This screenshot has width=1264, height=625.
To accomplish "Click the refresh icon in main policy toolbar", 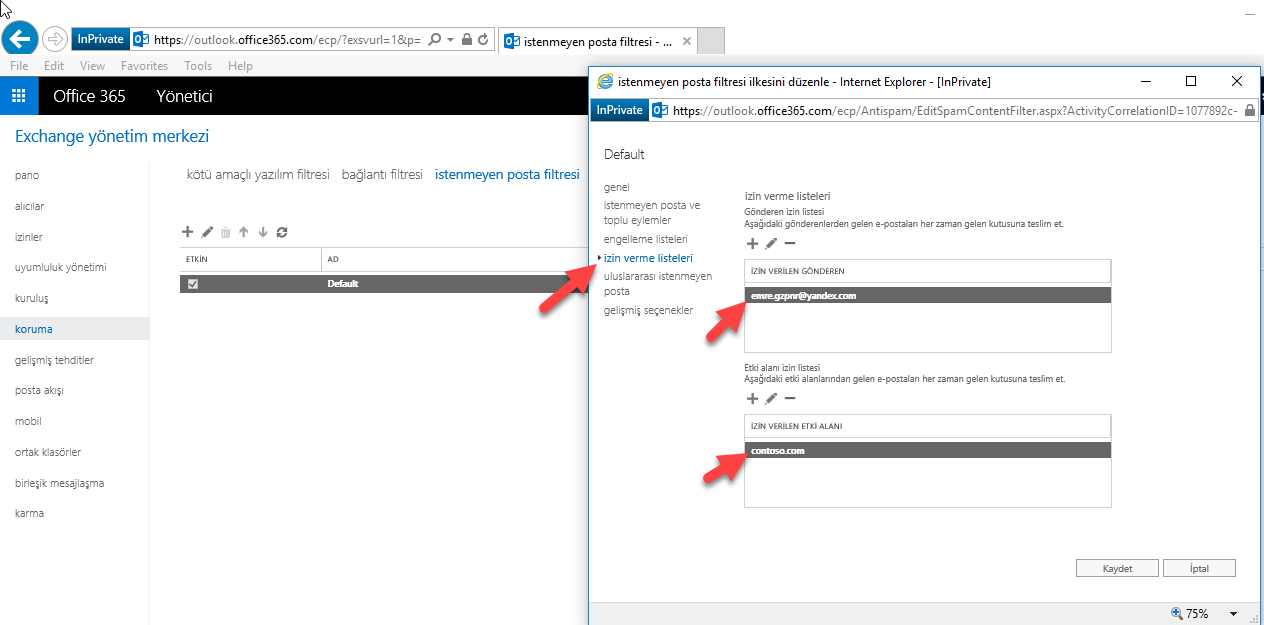I will coord(282,232).
